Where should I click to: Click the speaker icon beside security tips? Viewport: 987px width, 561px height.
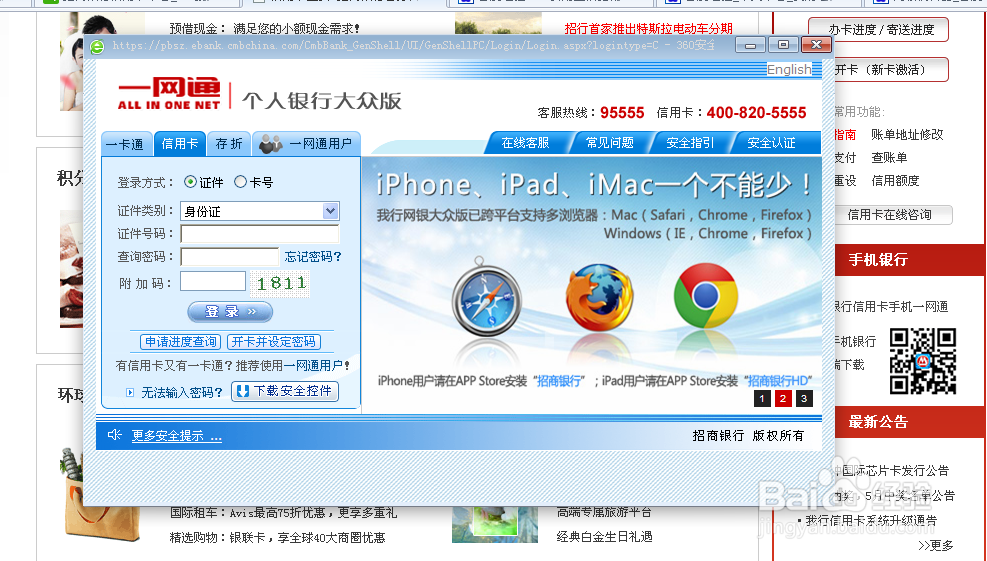tap(114, 435)
